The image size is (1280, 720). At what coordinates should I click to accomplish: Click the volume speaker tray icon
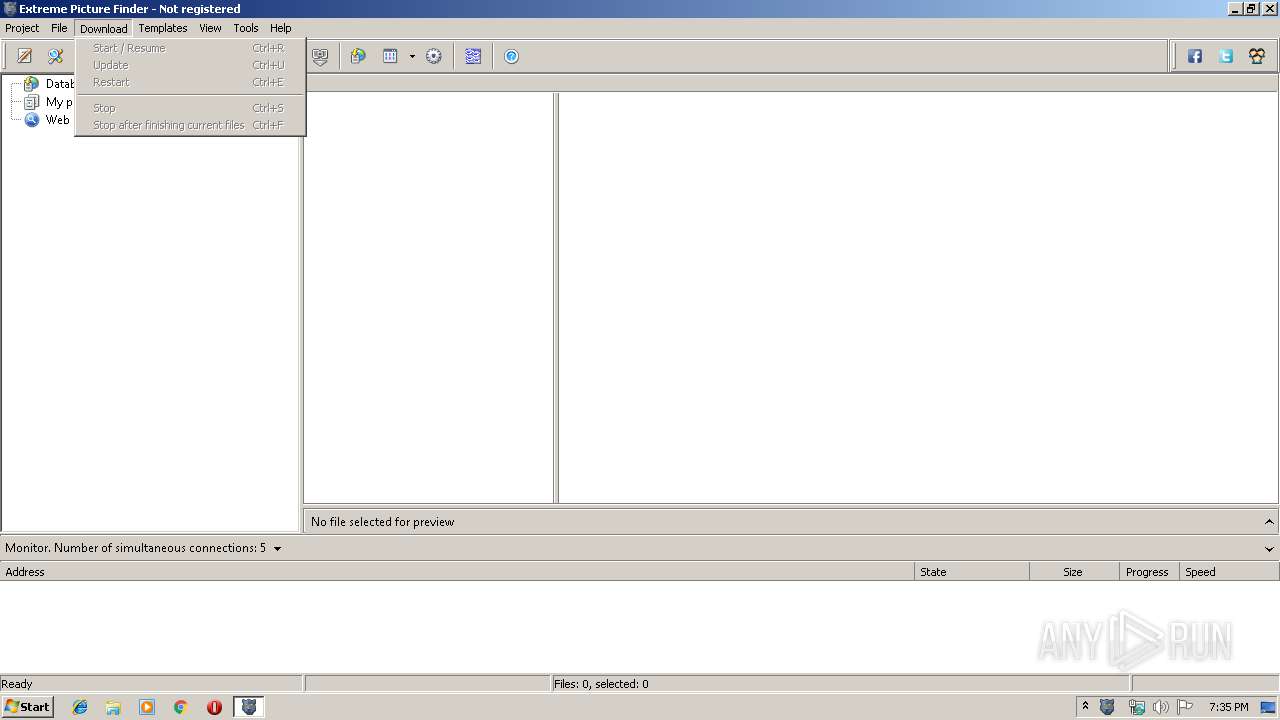pos(1160,707)
